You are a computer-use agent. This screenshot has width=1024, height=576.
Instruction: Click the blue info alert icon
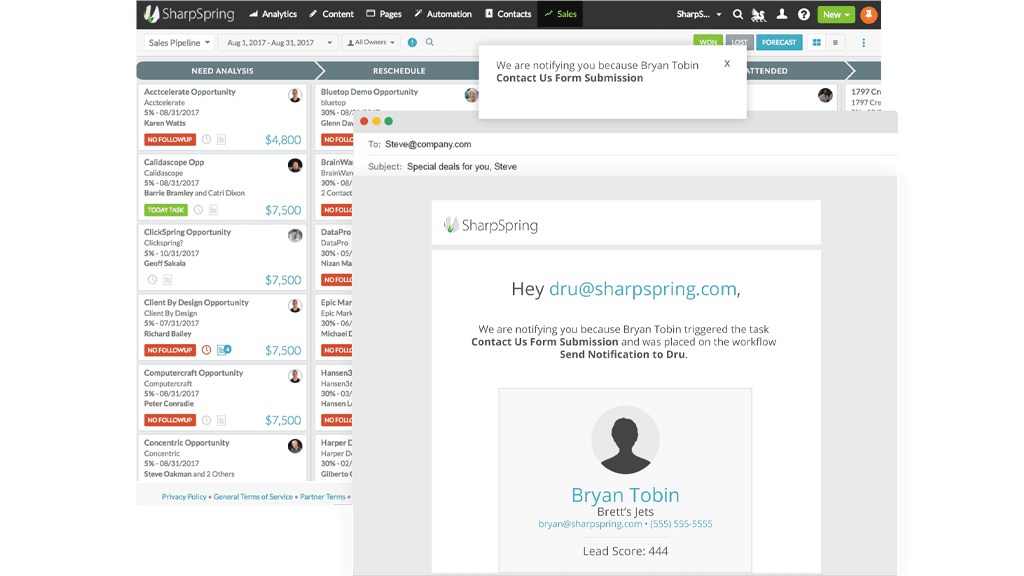click(x=412, y=42)
